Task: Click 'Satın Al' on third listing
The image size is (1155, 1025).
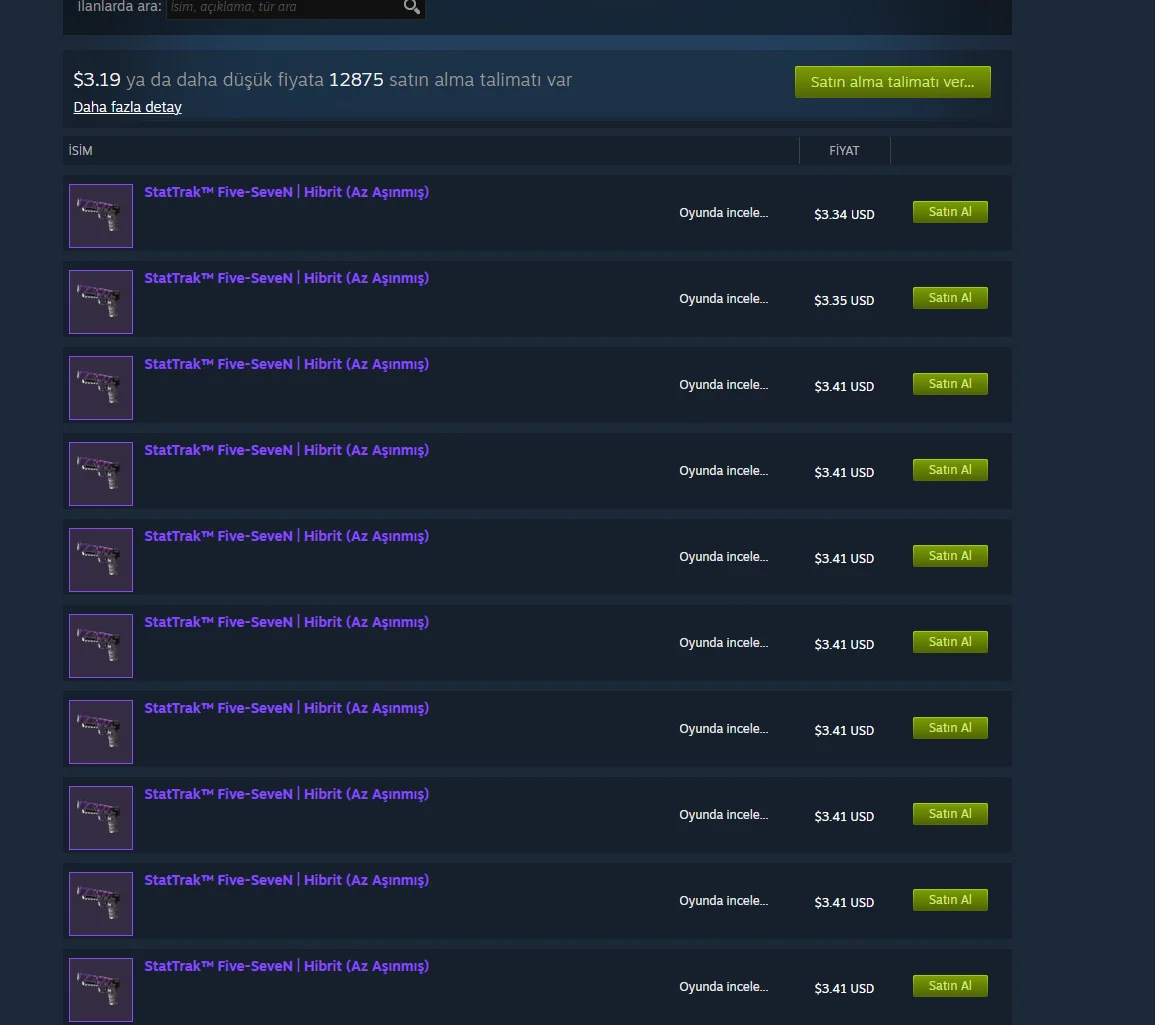Action: coord(949,384)
